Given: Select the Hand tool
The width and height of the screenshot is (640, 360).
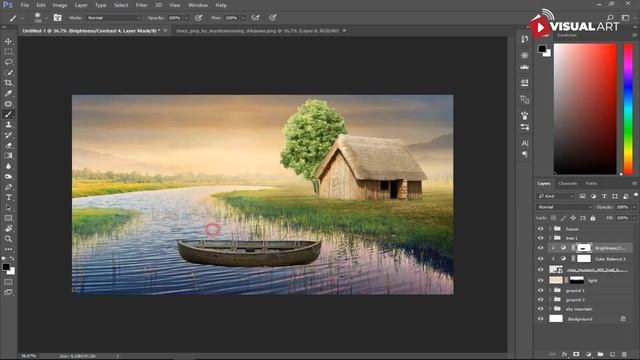Looking at the screenshot, I should 8,229.
